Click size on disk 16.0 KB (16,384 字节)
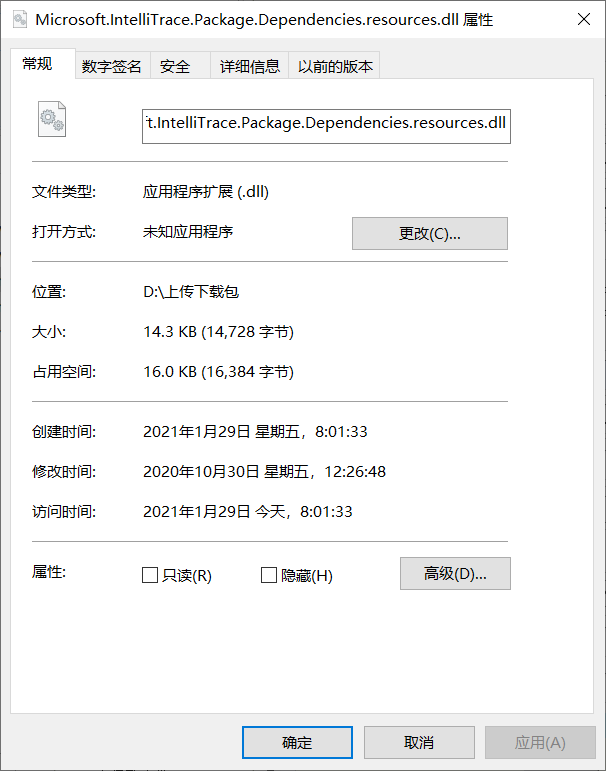The height and width of the screenshot is (771, 606). pos(218,372)
